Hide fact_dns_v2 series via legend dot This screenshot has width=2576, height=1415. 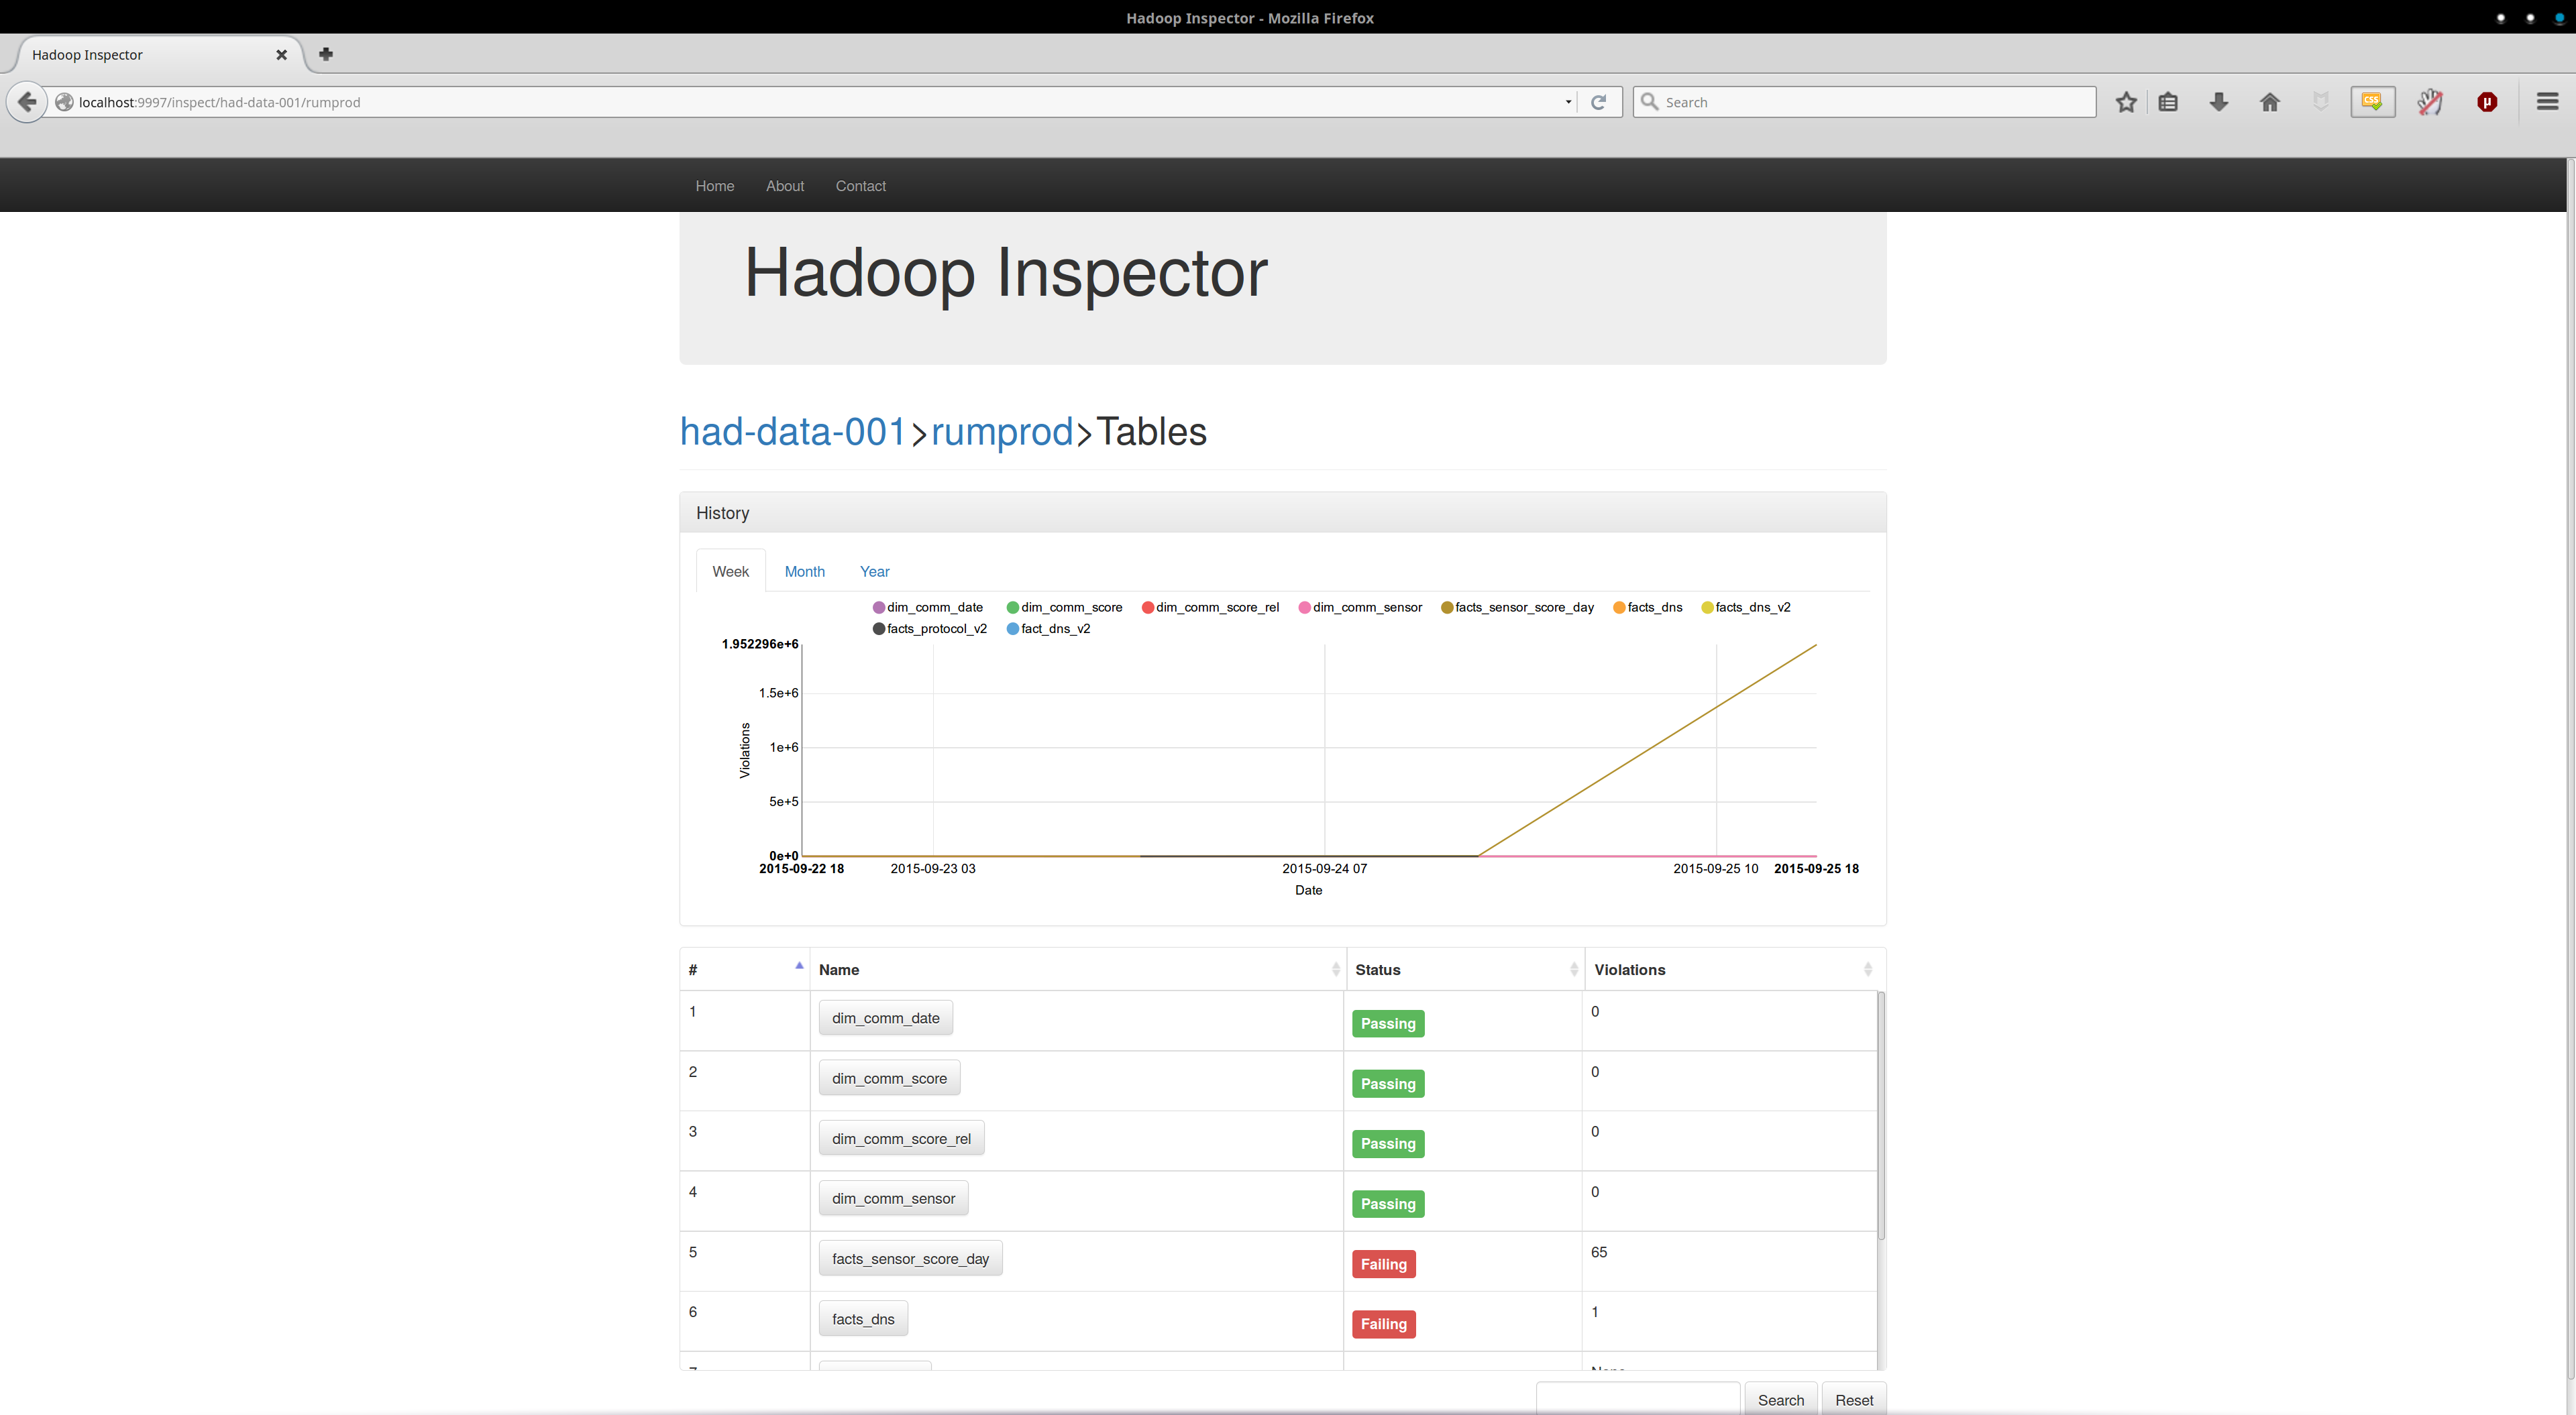pyautogui.click(x=1013, y=629)
